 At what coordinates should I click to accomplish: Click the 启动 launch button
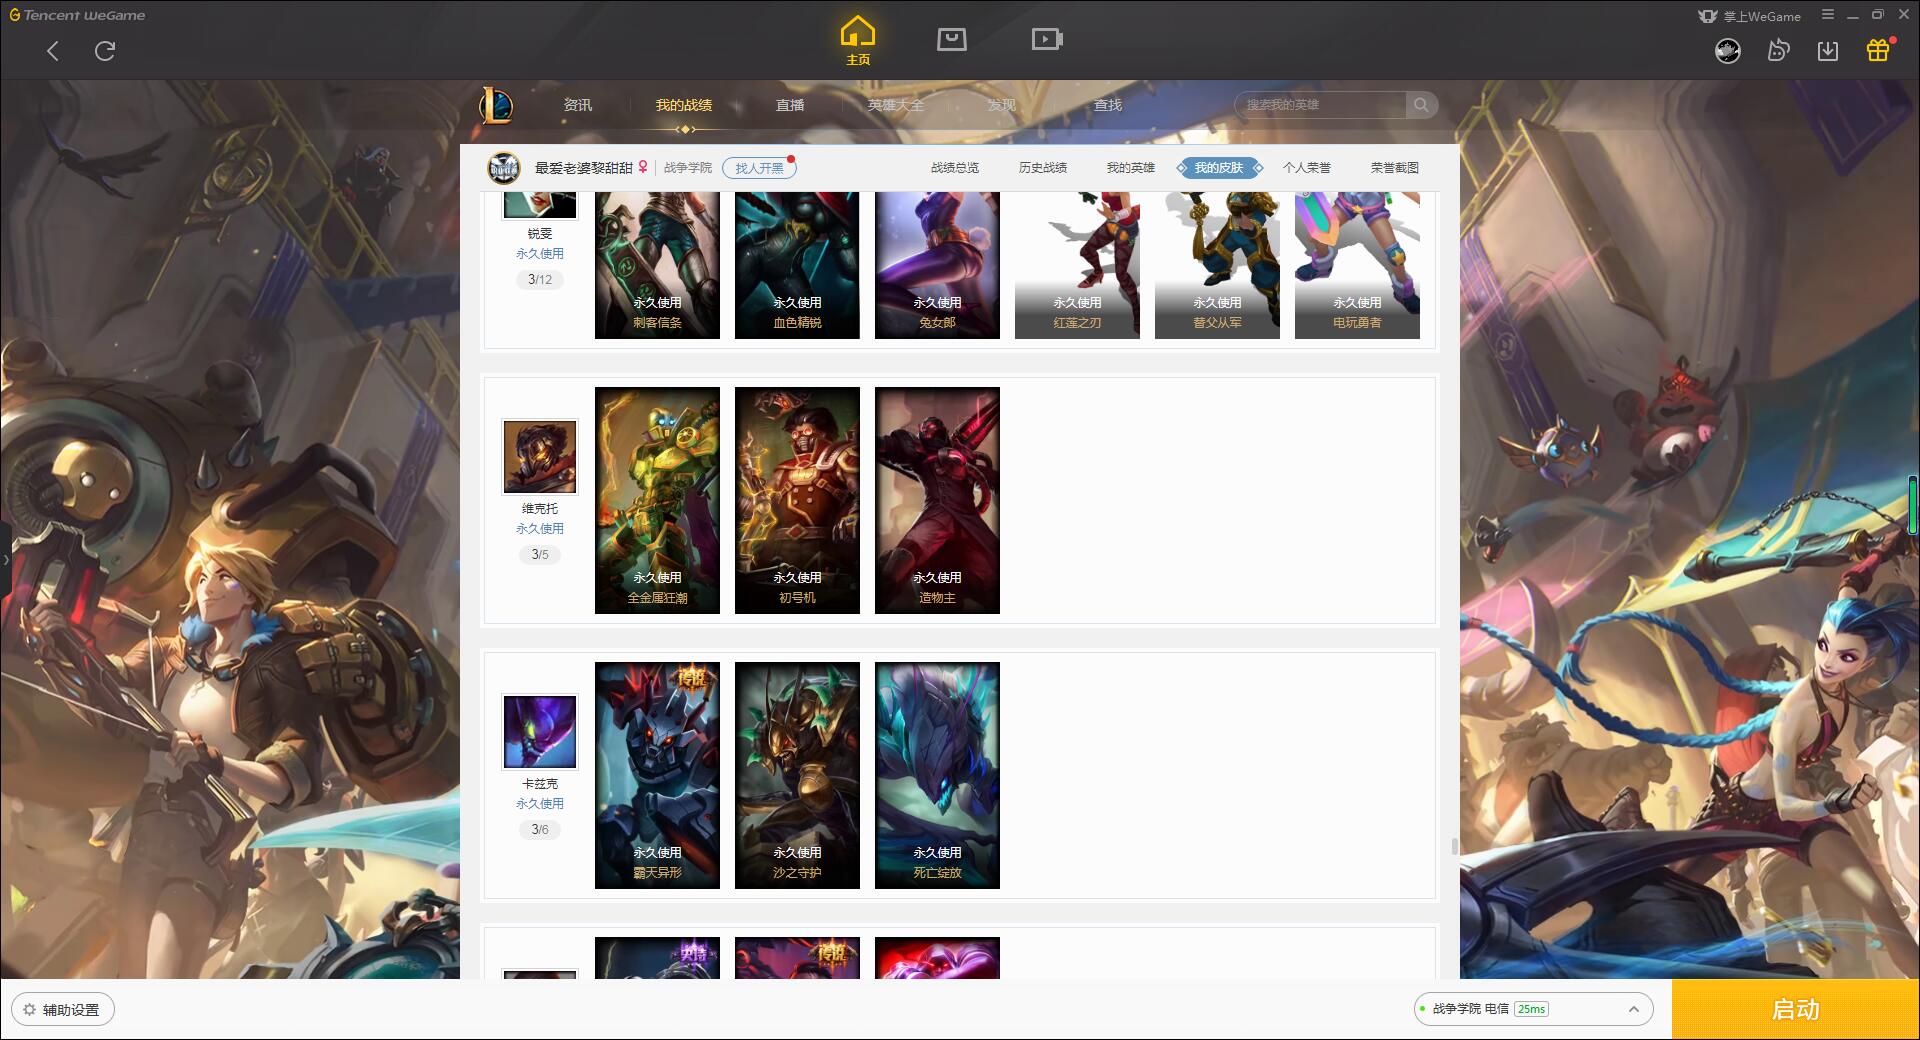pyautogui.click(x=1796, y=1010)
